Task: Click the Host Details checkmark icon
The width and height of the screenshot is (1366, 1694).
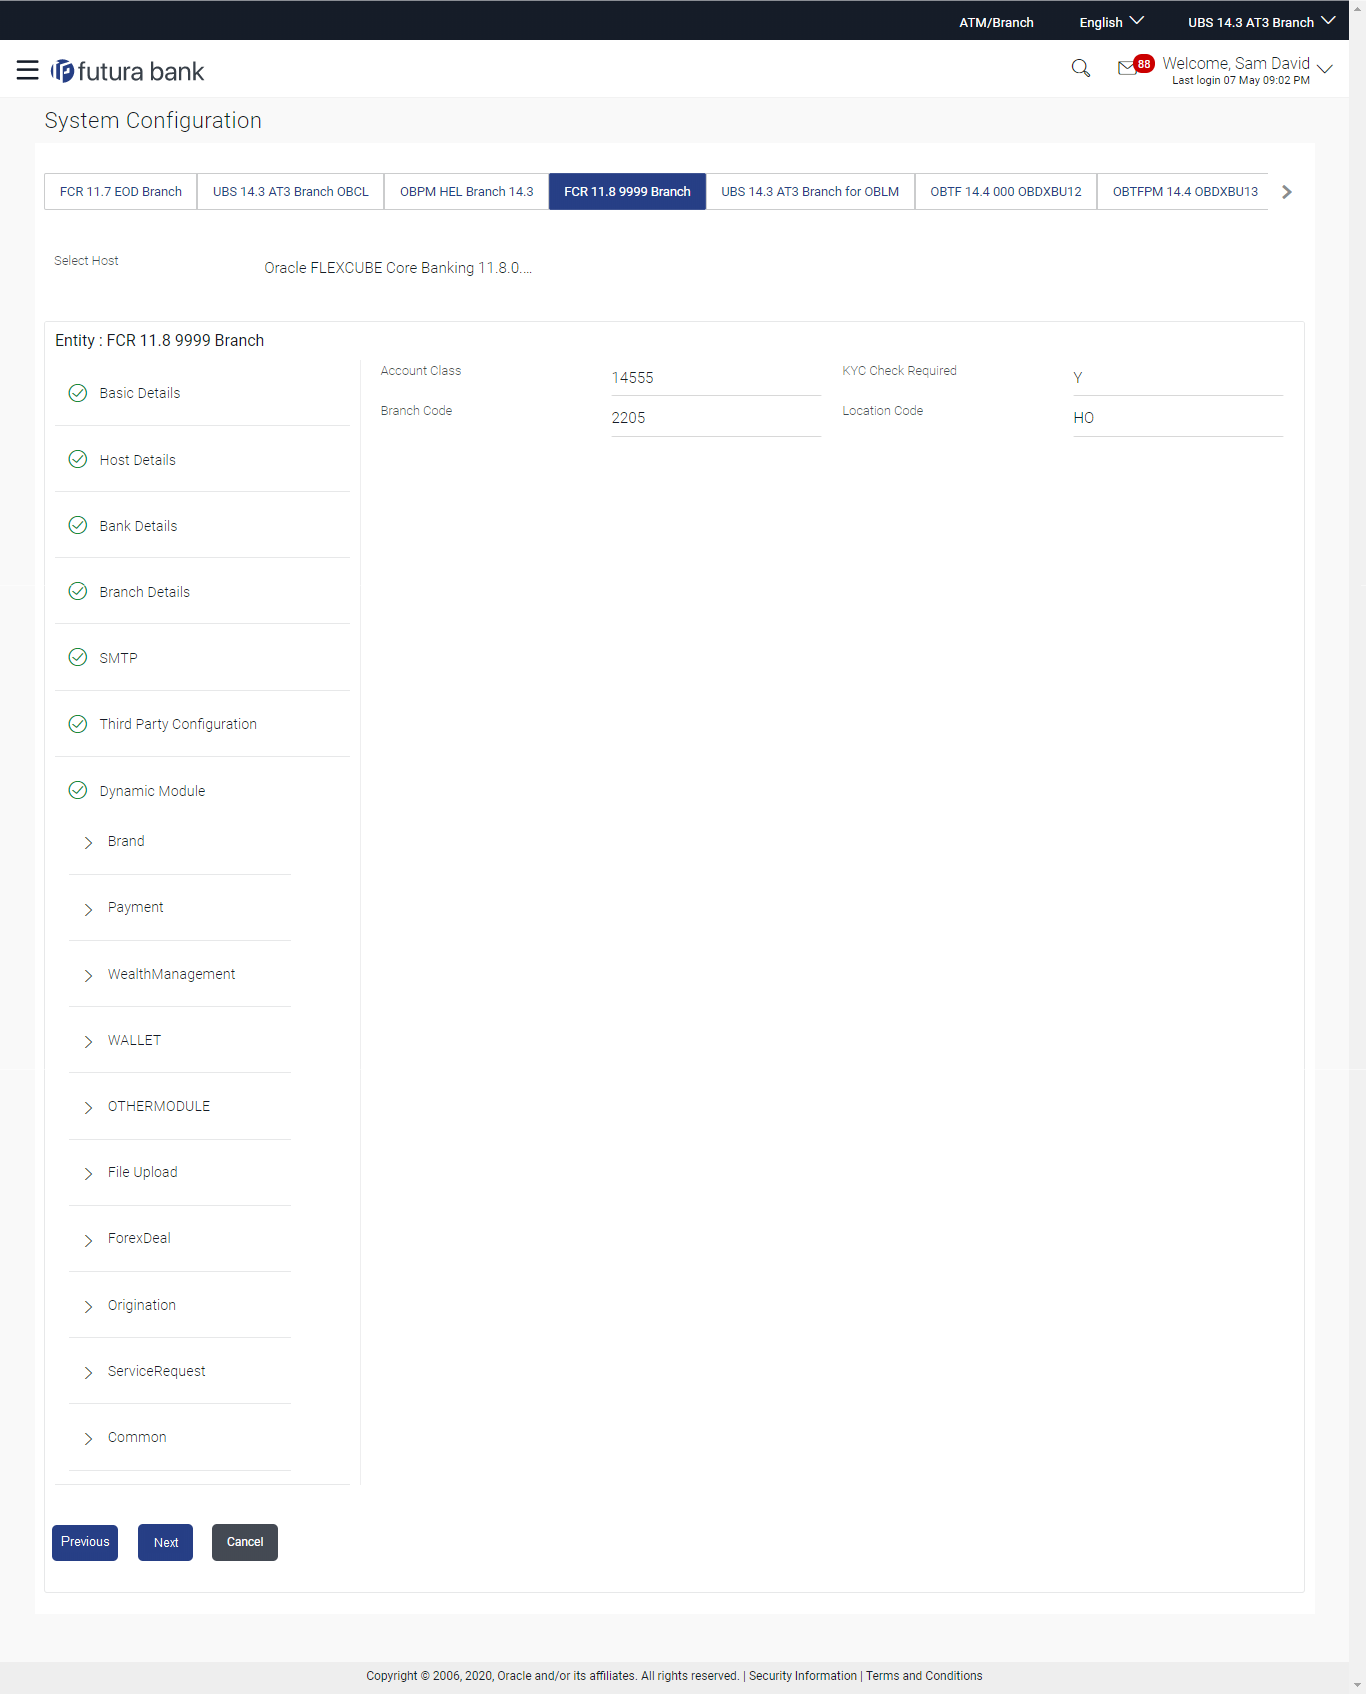Action: 78,459
